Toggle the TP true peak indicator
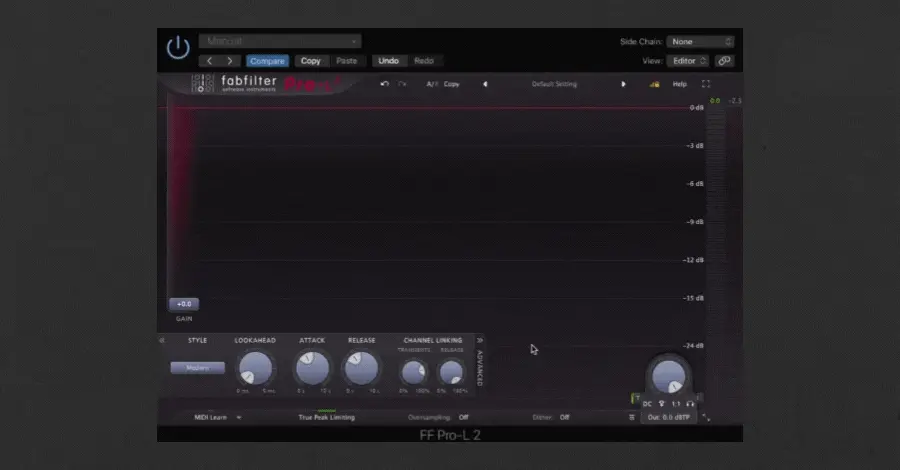Screen dimensions: 900x470 tap(636, 398)
